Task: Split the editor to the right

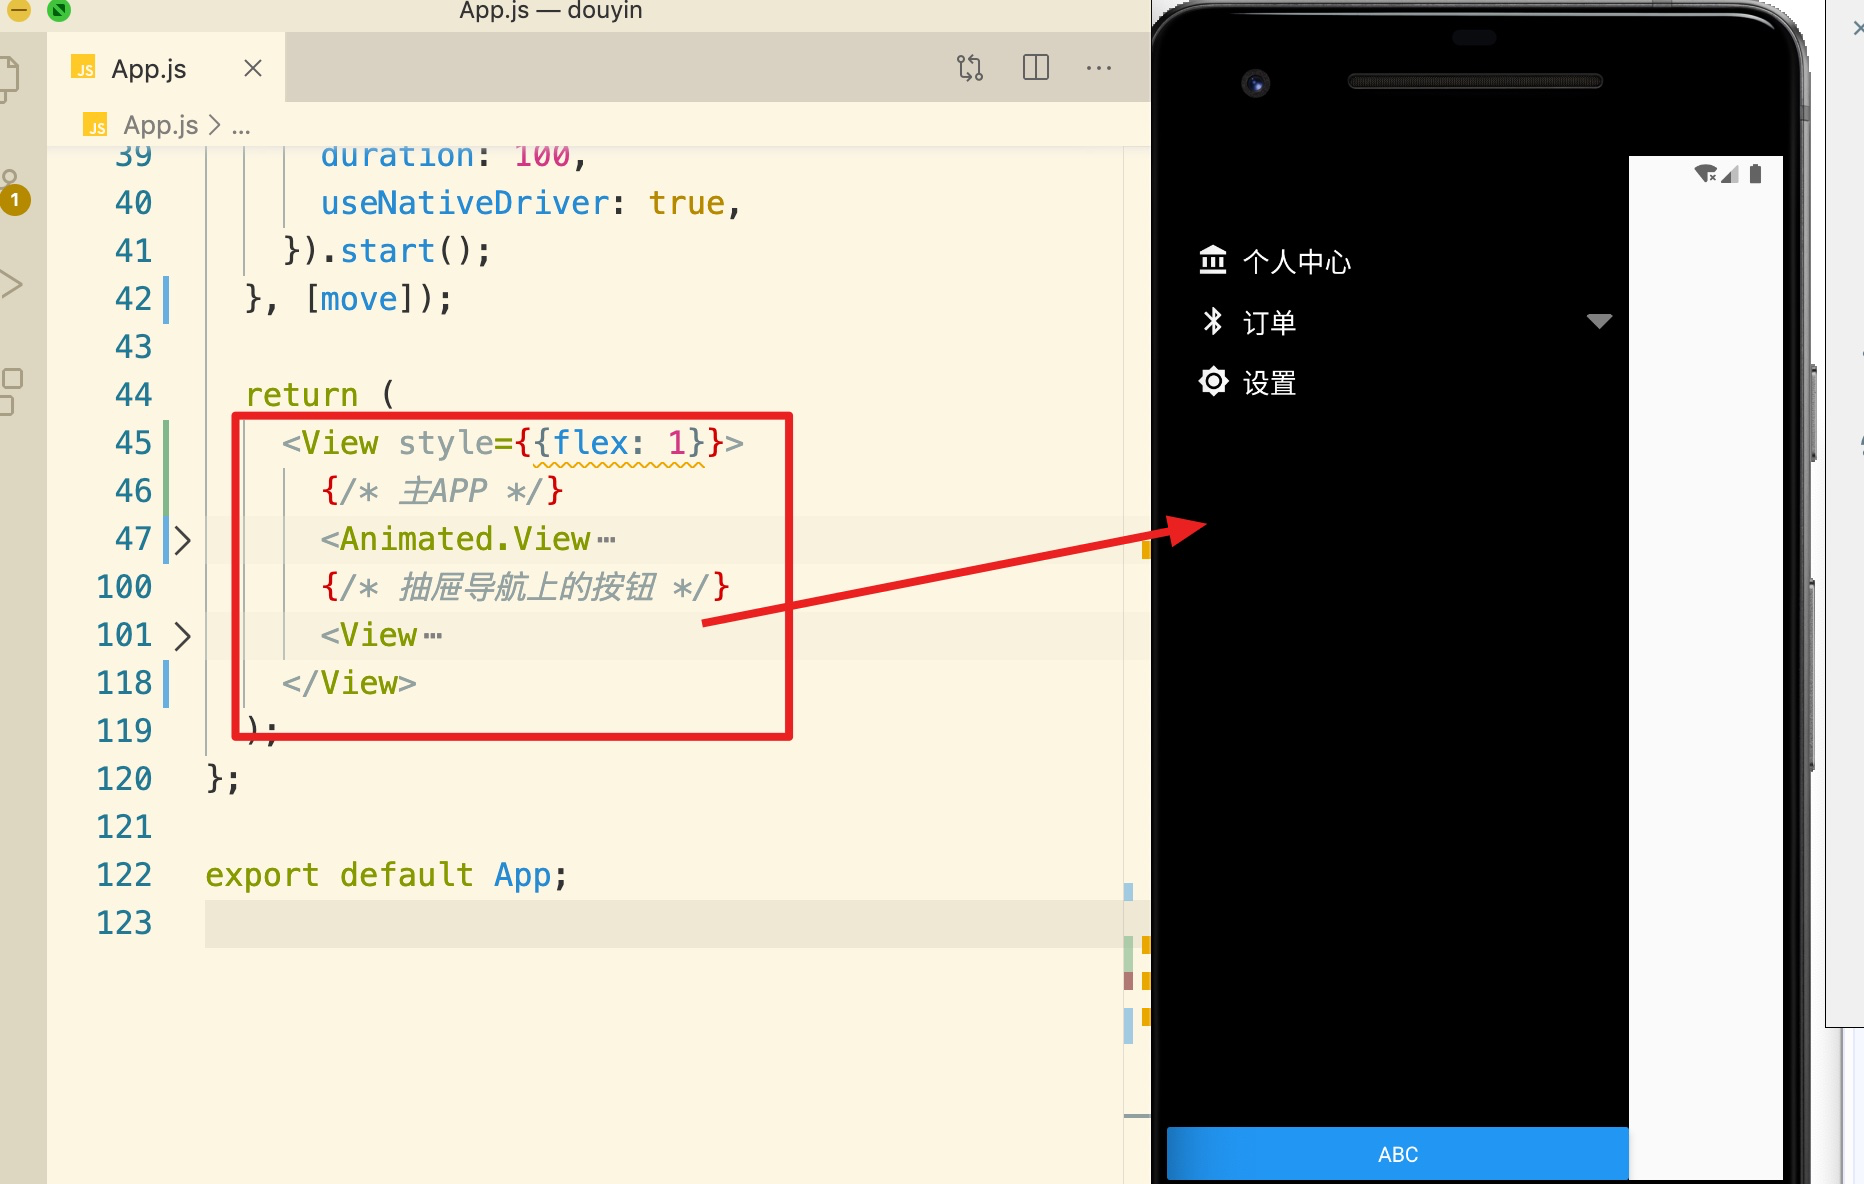Action: pos(1036,68)
